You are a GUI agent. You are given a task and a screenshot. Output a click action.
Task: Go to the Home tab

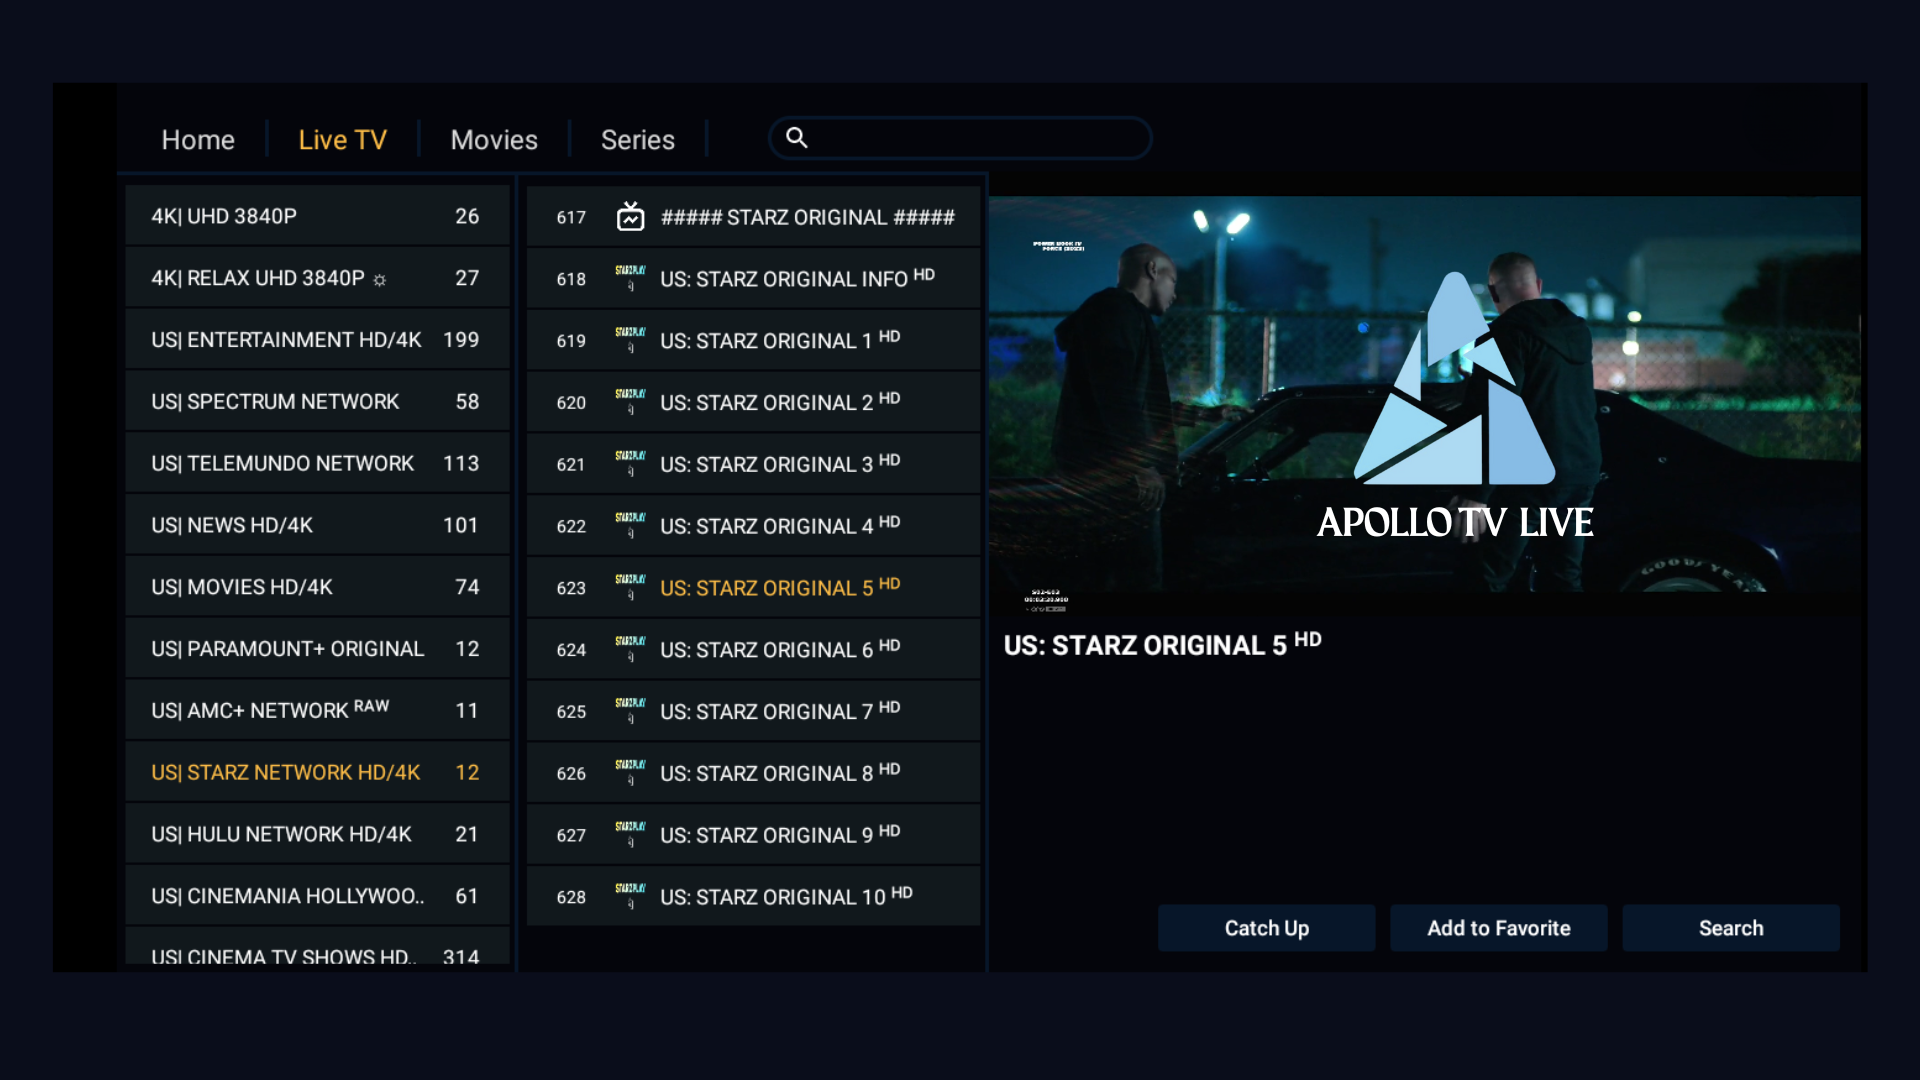[198, 140]
